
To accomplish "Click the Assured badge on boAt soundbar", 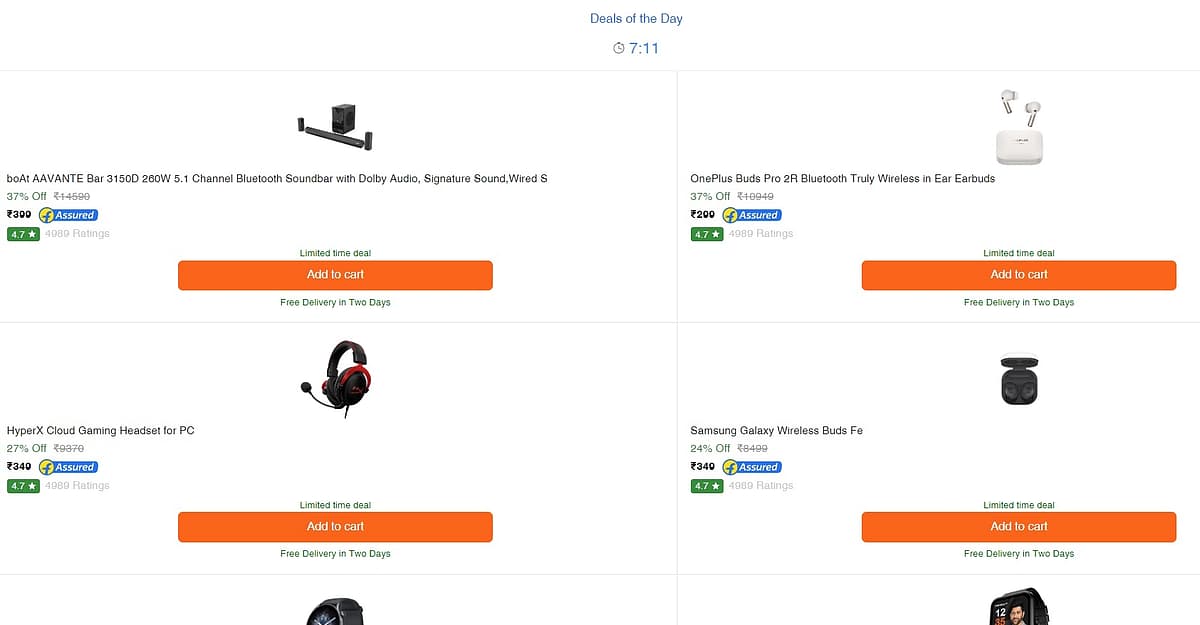I will (x=68, y=215).
